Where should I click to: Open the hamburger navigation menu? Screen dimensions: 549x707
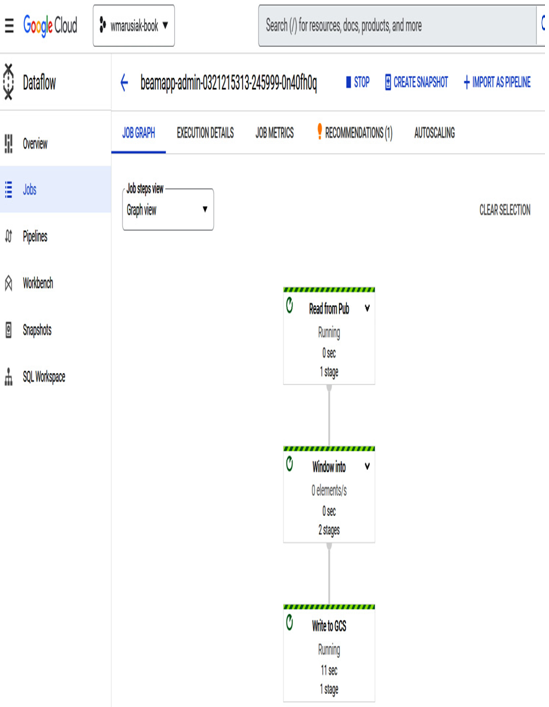9,25
